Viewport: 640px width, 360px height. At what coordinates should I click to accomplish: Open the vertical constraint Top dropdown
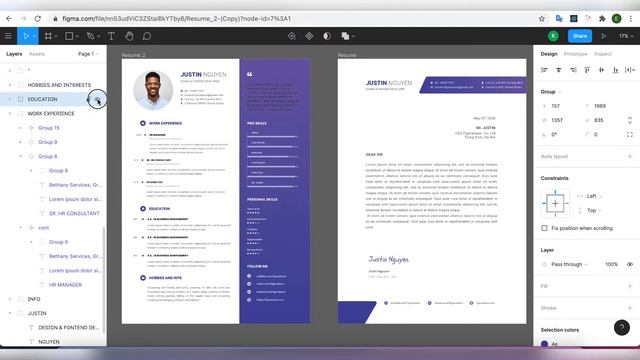coord(594,210)
